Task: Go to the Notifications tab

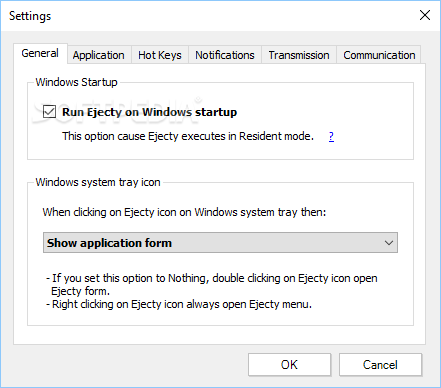Action: (225, 55)
